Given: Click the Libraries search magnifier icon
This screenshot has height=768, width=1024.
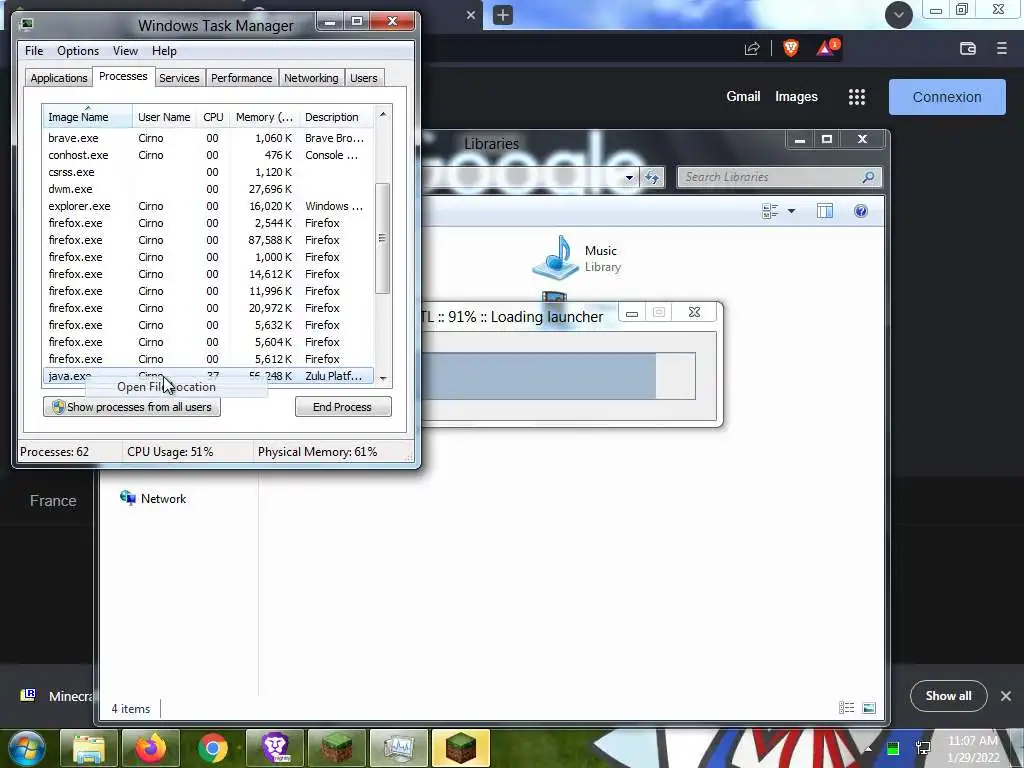Looking at the screenshot, I should tap(869, 177).
